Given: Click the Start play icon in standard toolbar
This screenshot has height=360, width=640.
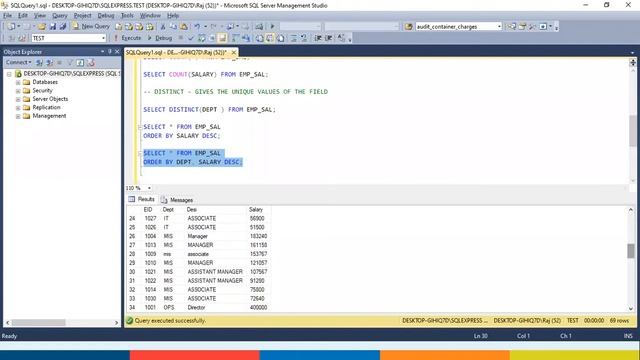Looking at the screenshot, I should 272,27.
